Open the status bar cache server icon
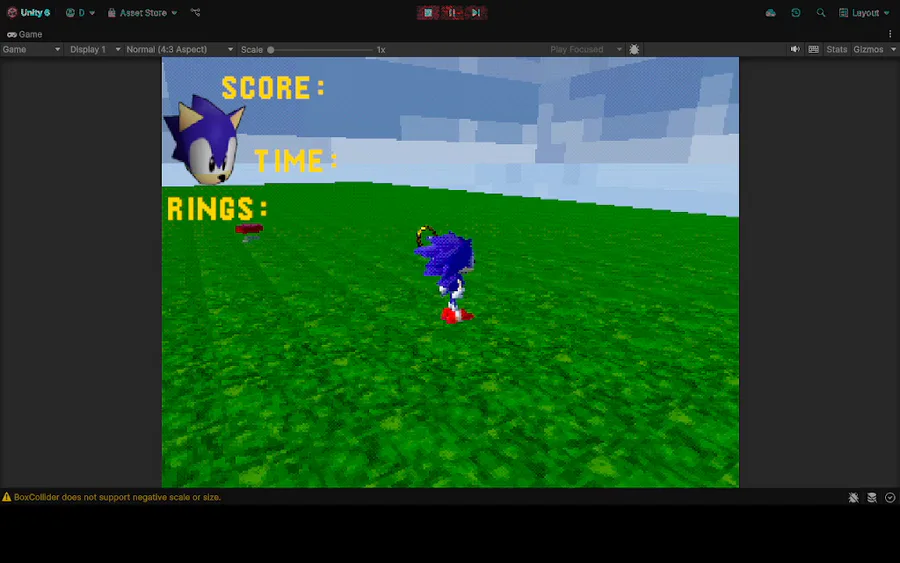This screenshot has height=563, width=900. 872,498
